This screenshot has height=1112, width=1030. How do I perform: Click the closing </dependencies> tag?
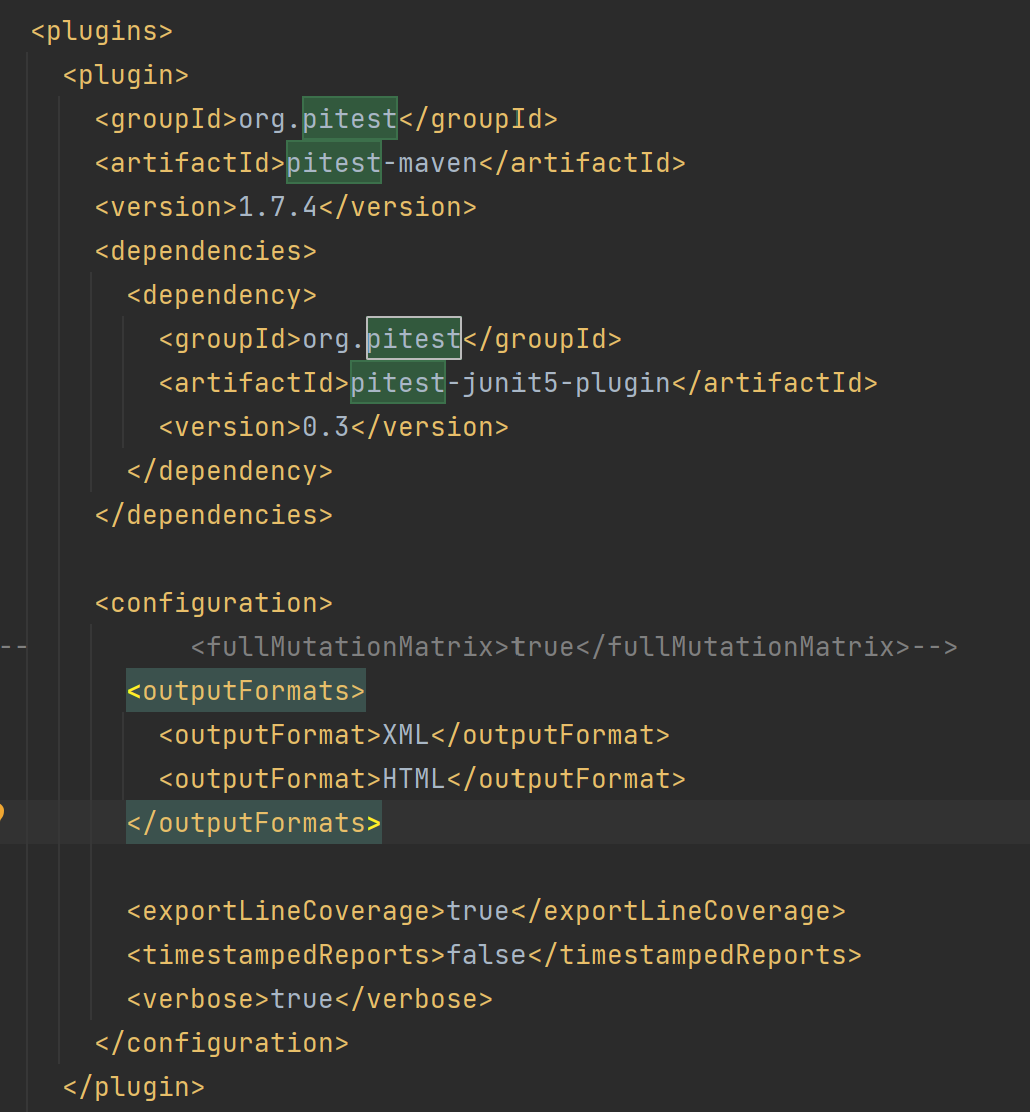pyautogui.click(x=214, y=515)
